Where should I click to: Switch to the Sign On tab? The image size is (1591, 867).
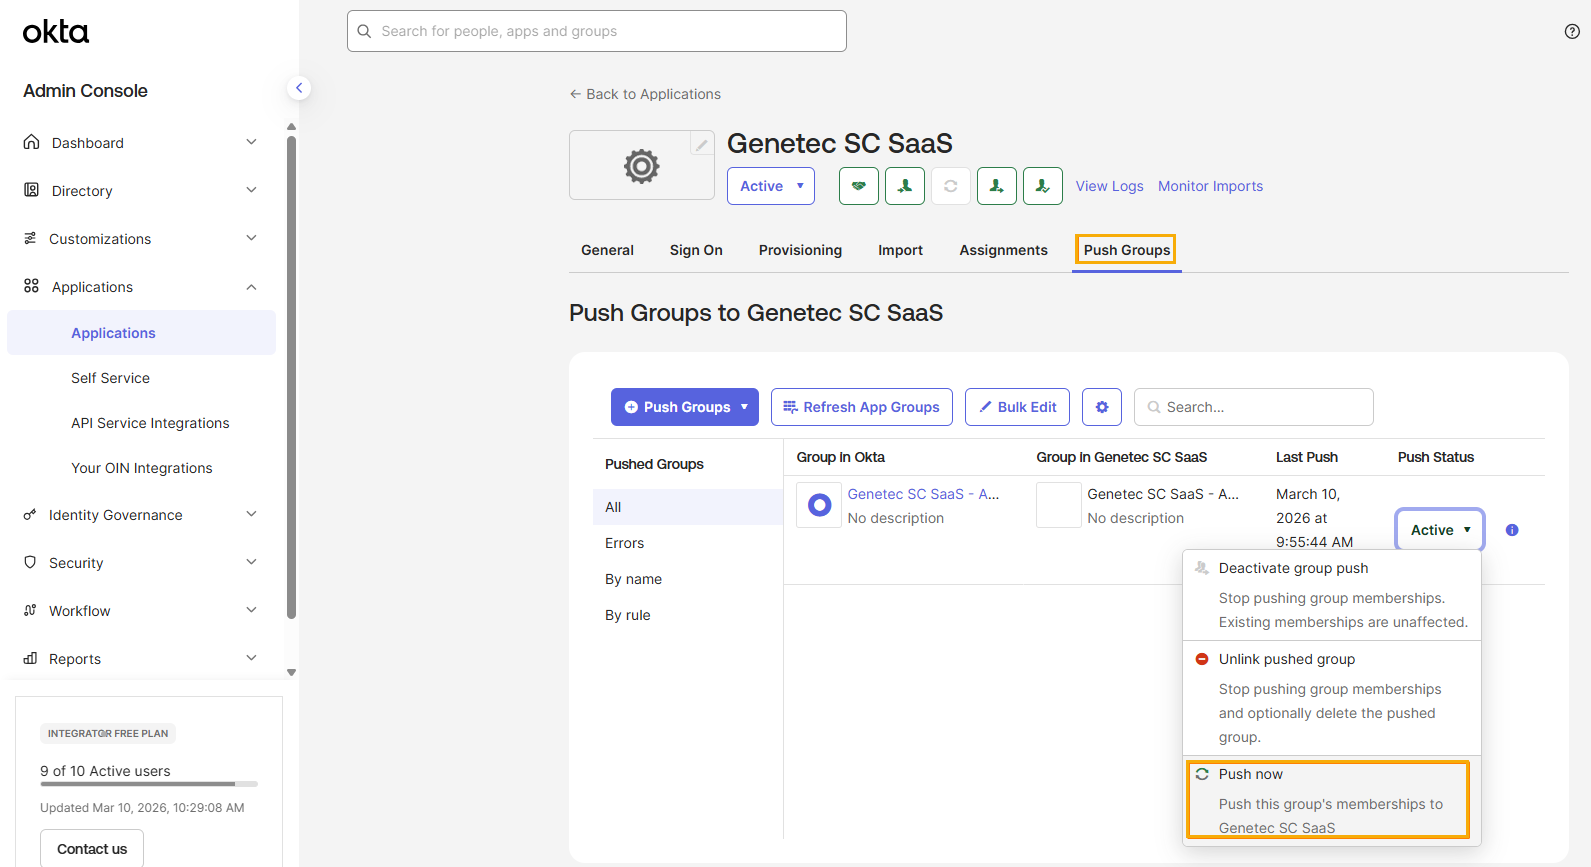696,250
